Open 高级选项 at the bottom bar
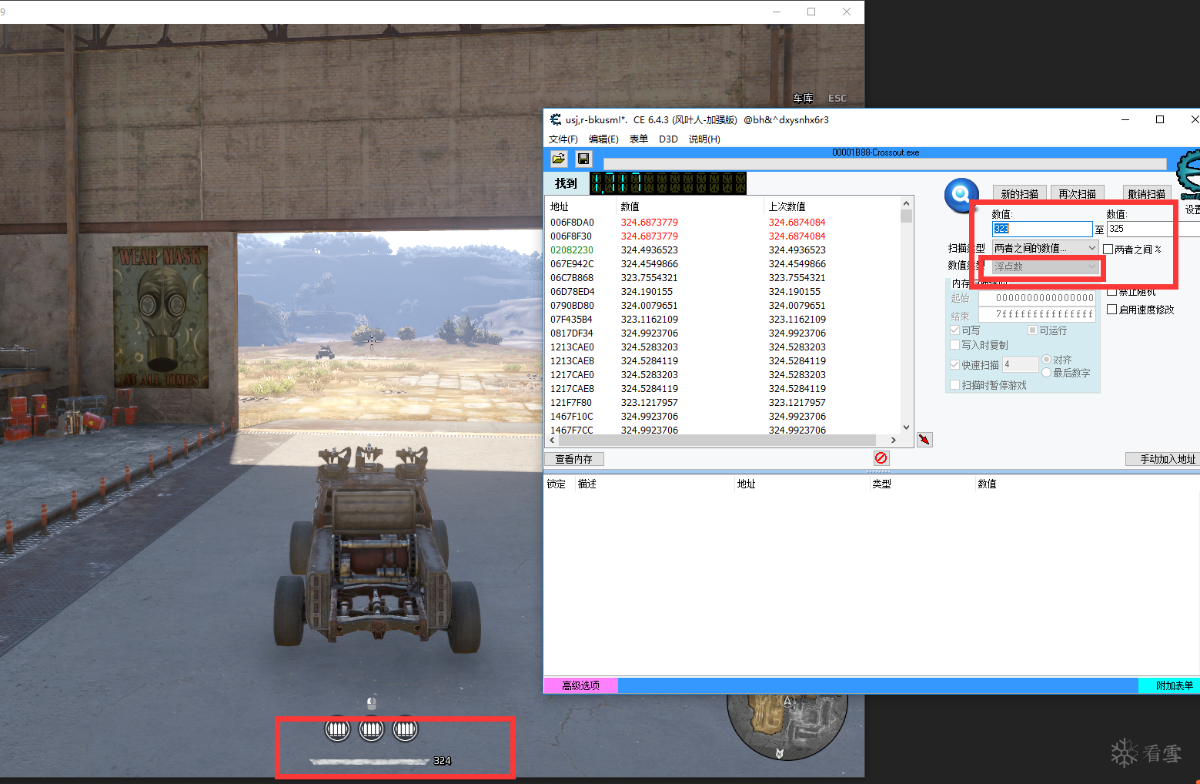Screen dimensions: 1200x784 580,685
